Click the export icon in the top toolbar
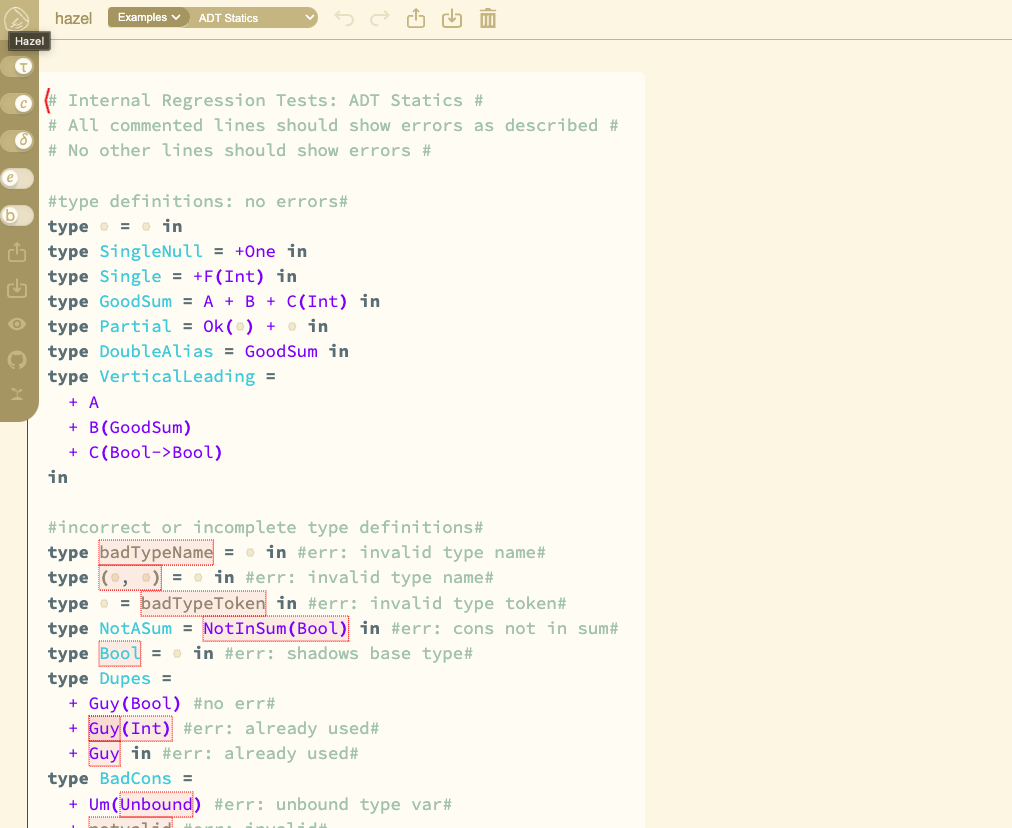The width and height of the screenshot is (1012, 828). pyautogui.click(x=416, y=18)
